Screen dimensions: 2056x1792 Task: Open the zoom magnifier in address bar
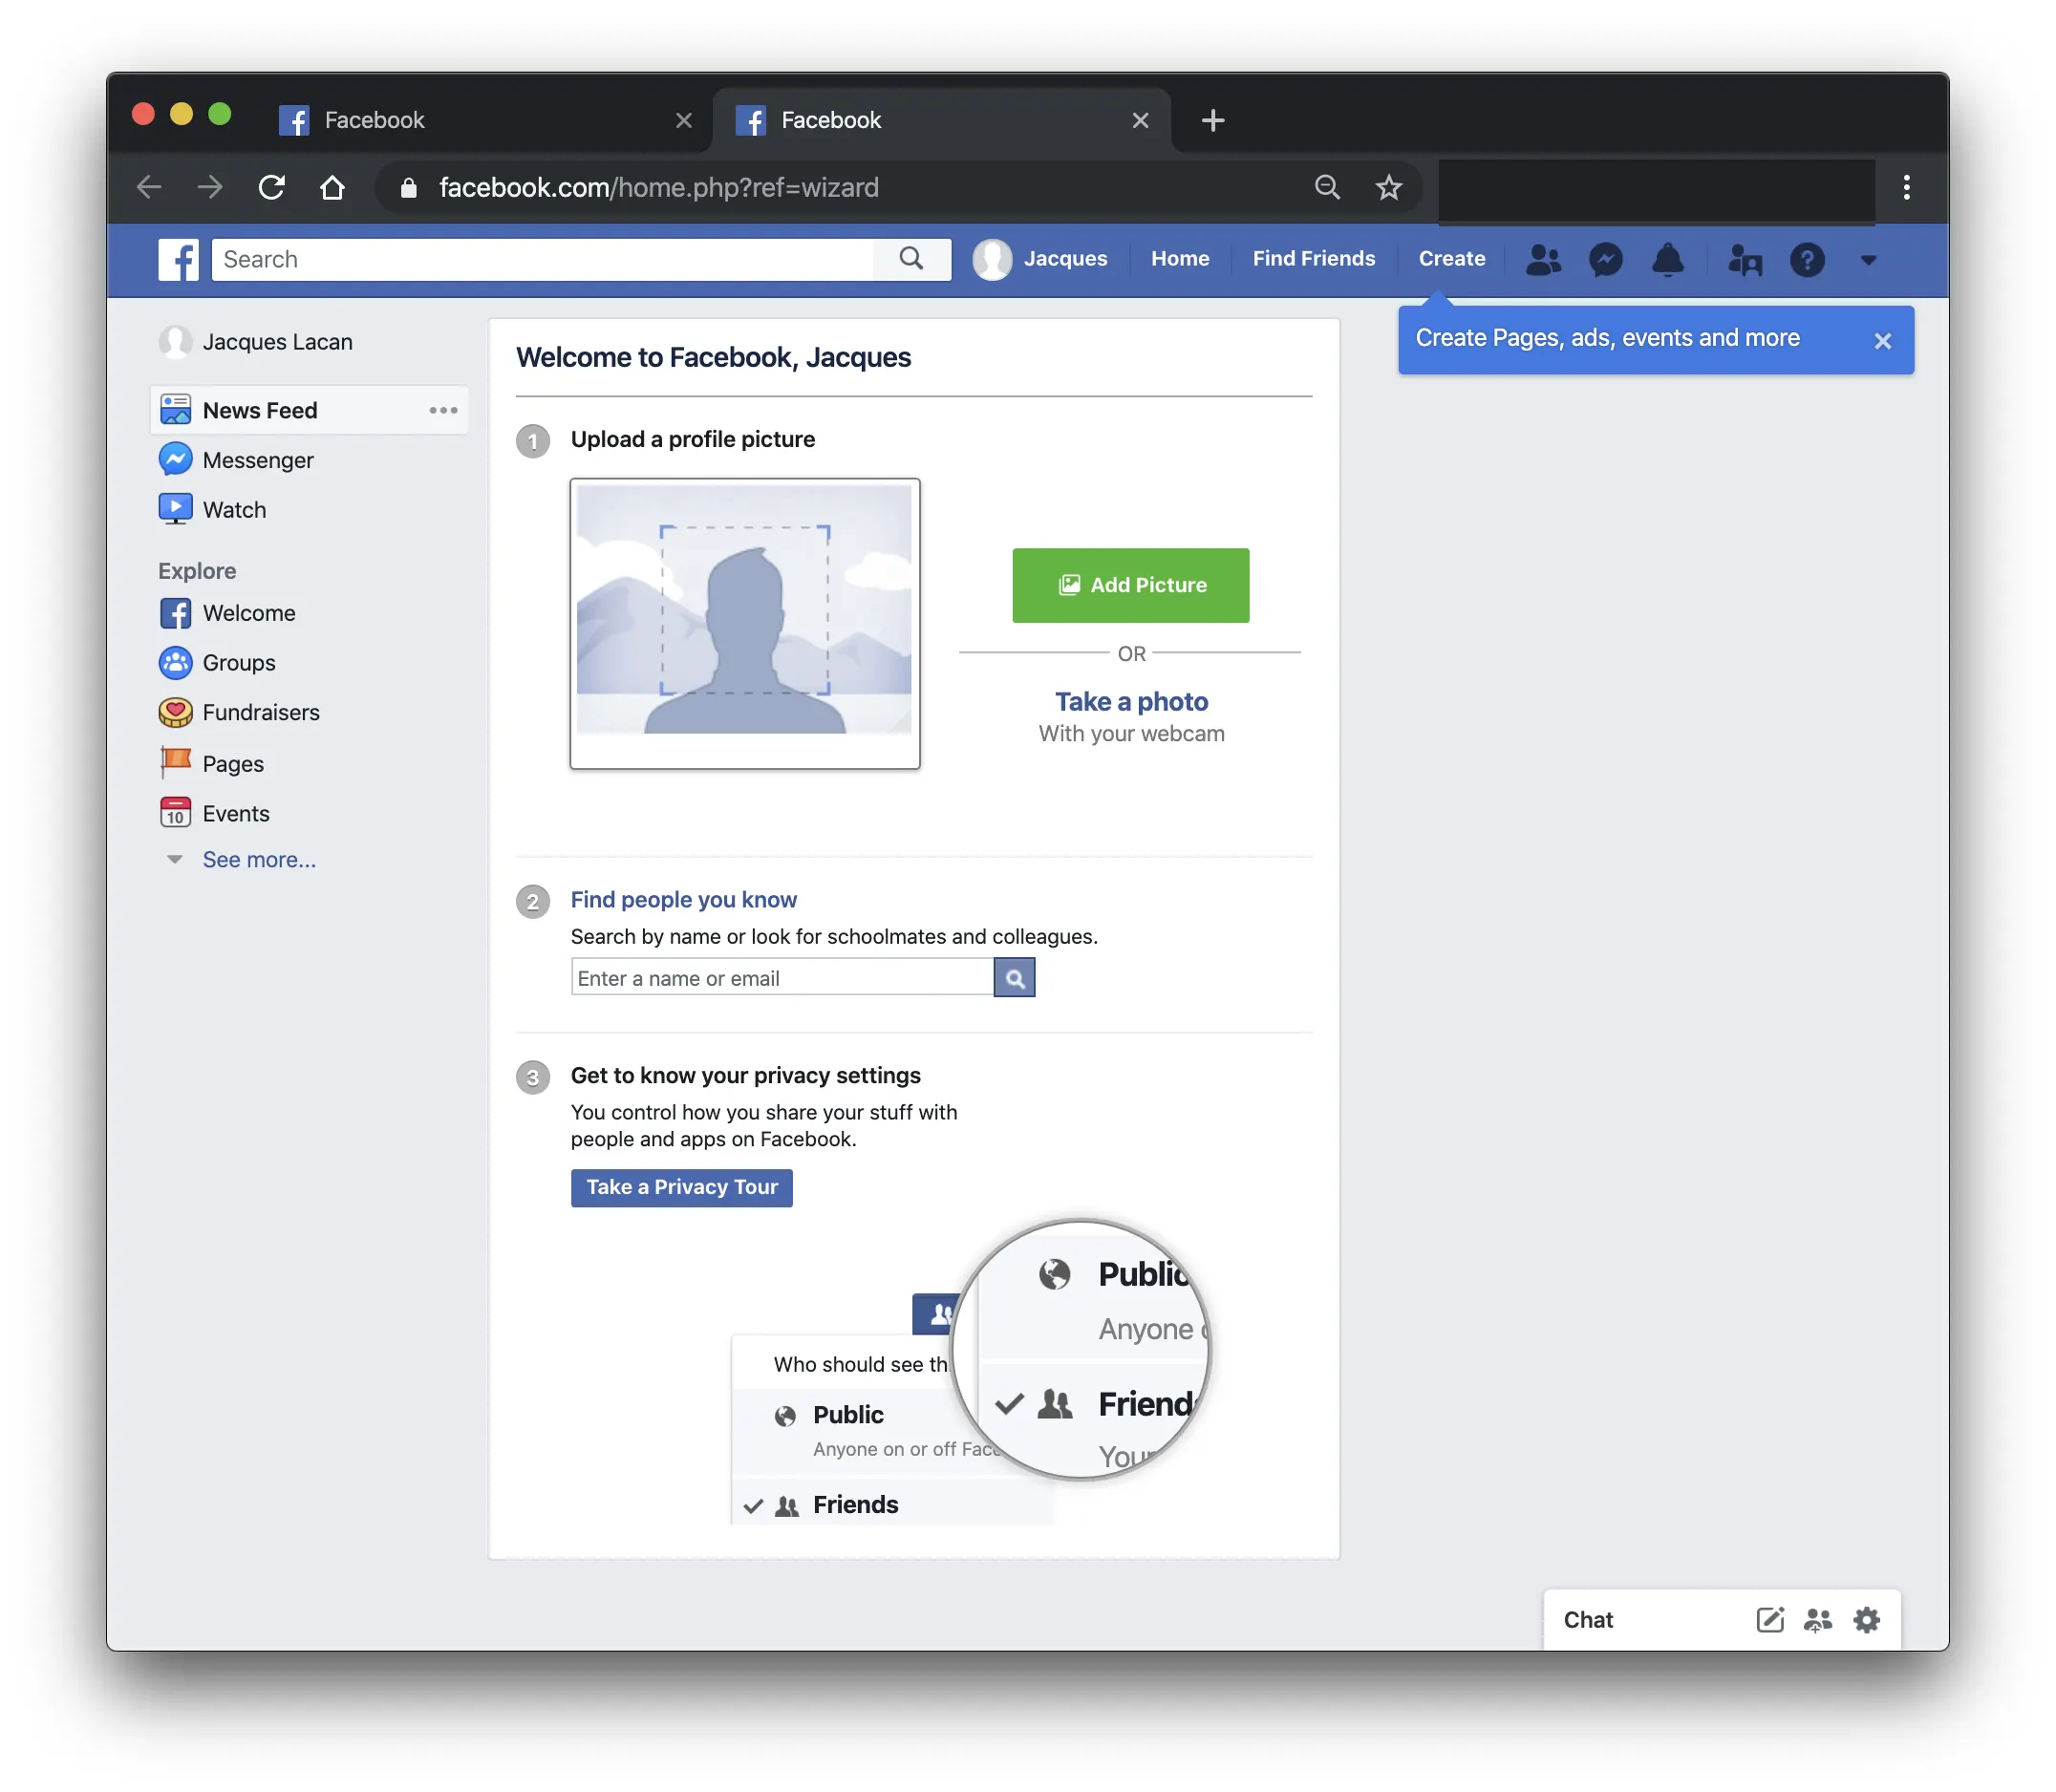pos(1327,187)
